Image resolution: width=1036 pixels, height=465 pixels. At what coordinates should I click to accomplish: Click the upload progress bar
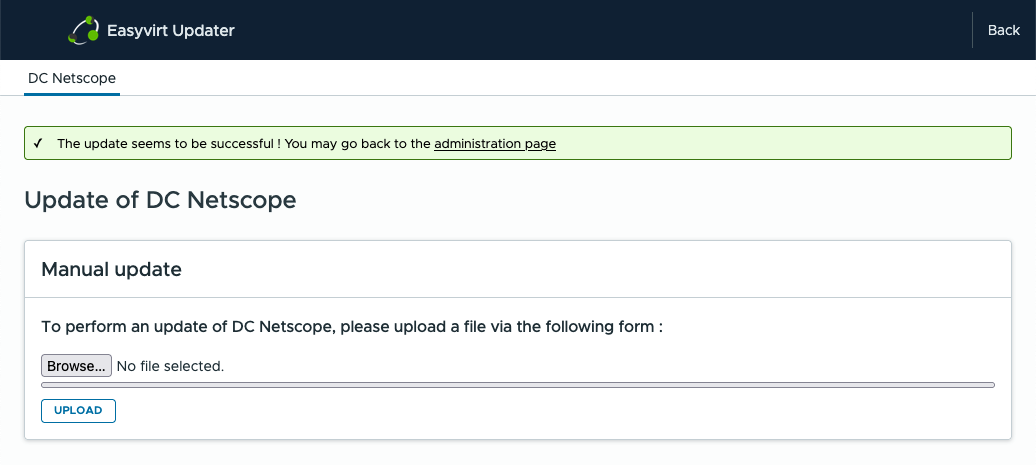[x=518, y=384]
